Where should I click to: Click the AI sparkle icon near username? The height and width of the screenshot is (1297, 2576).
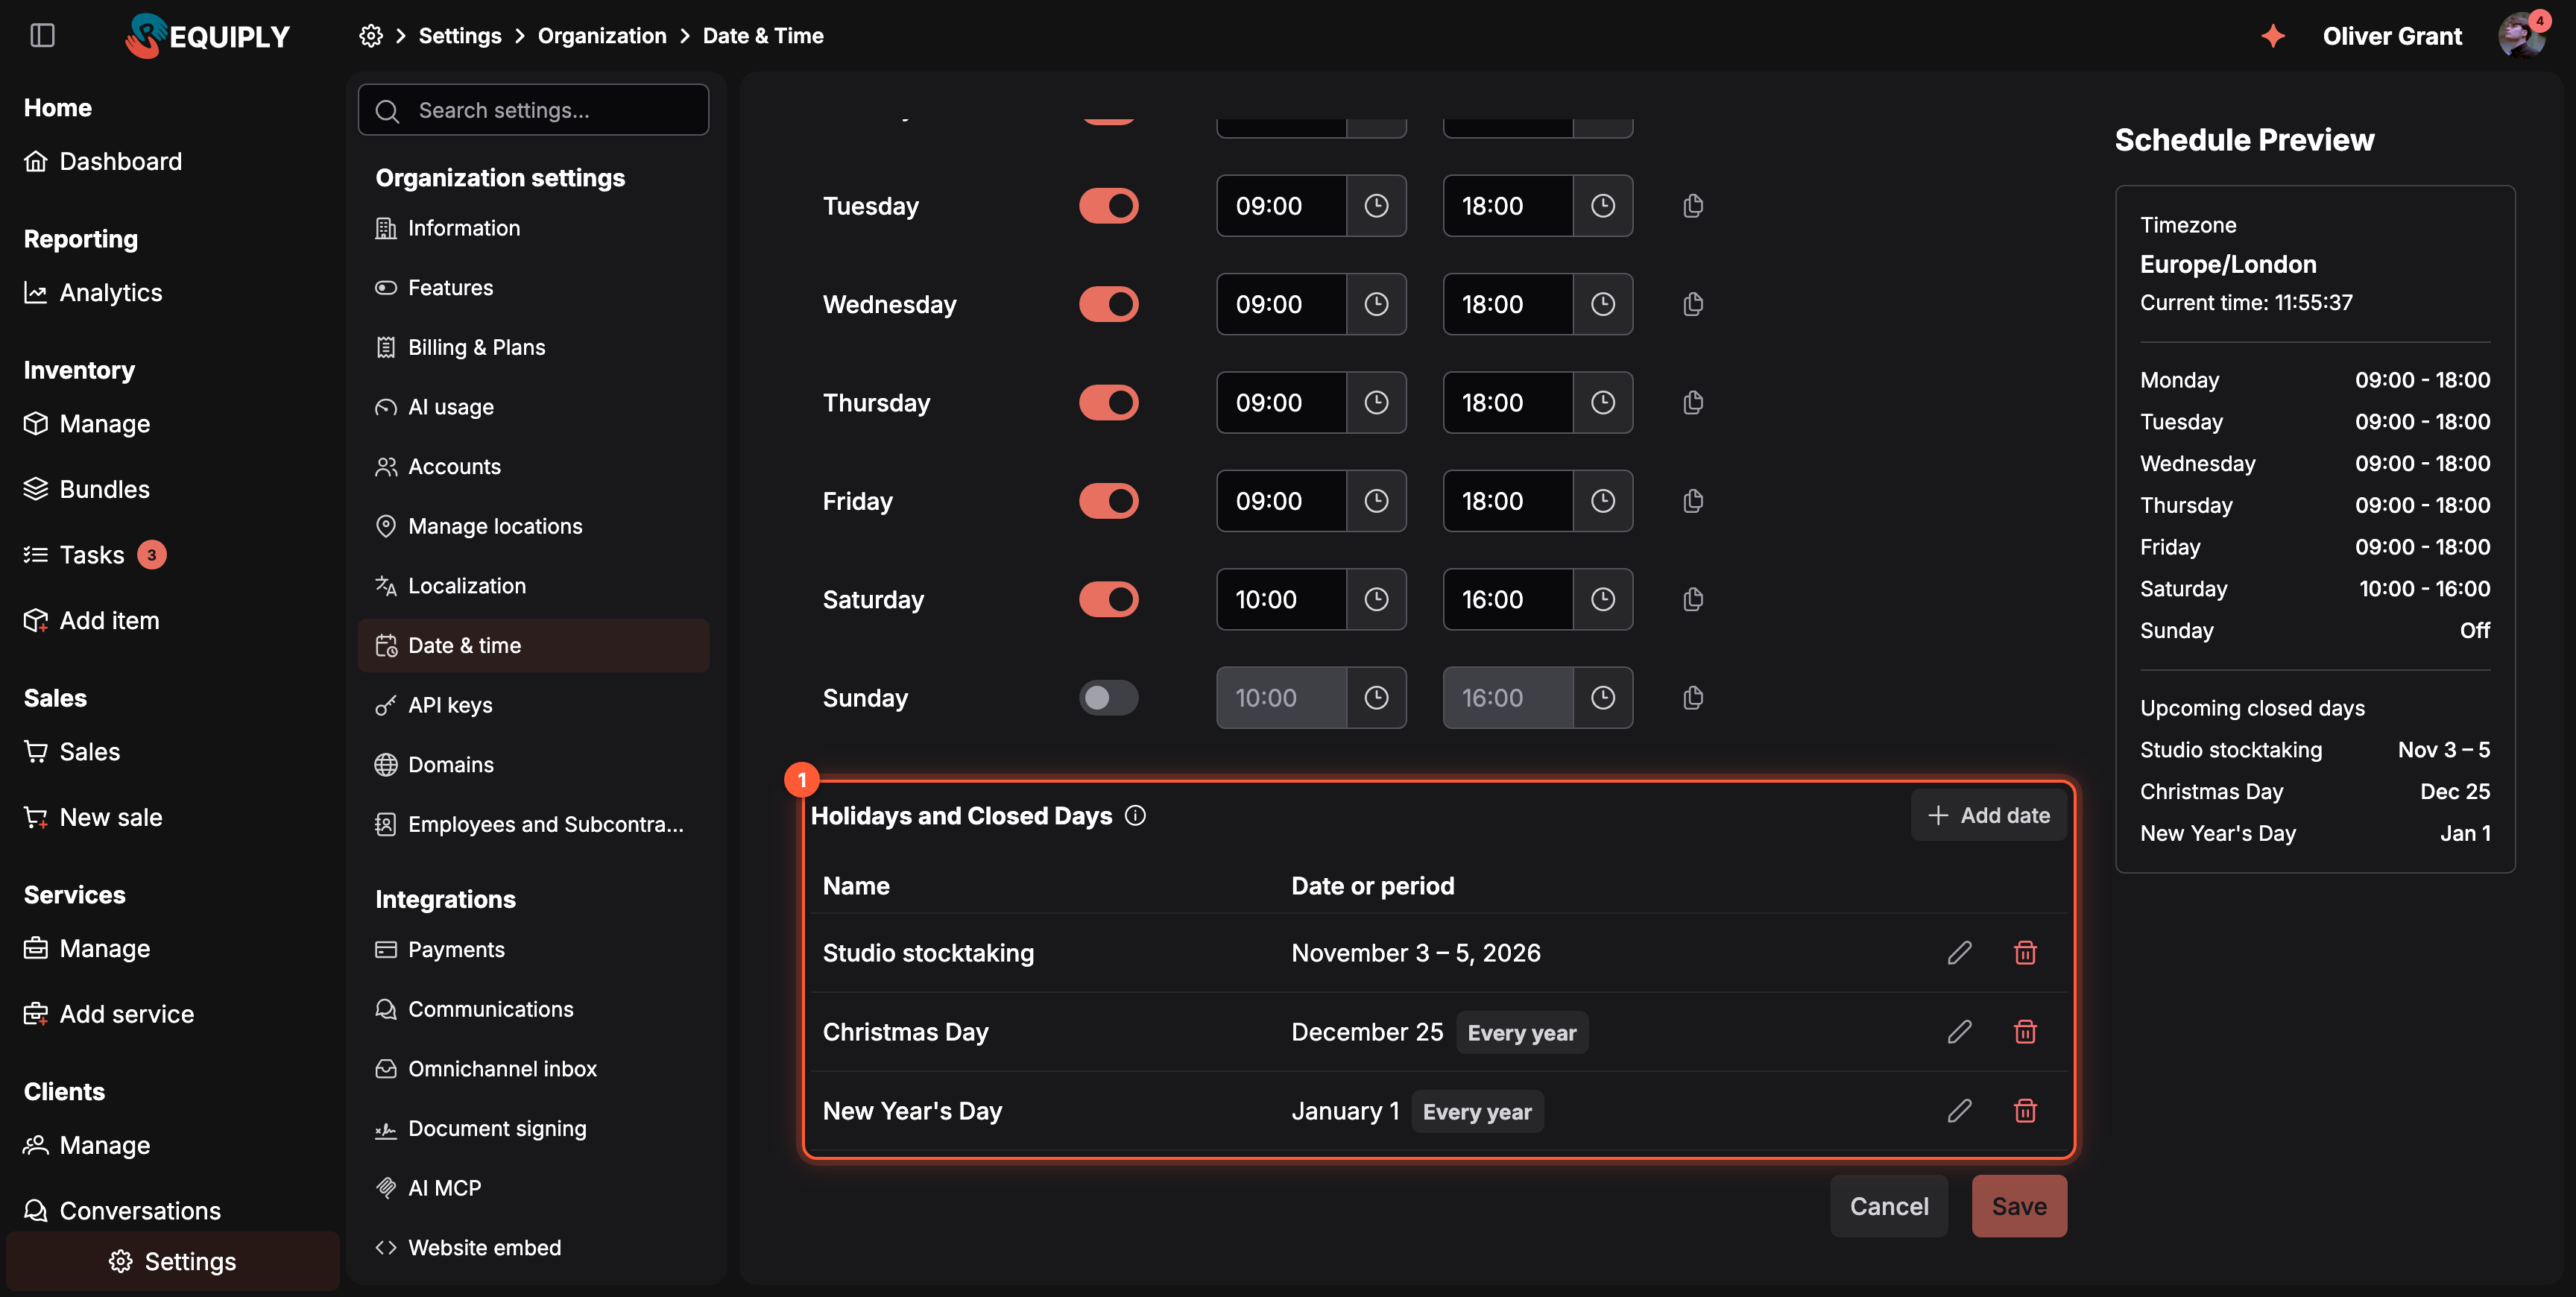point(2273,36)
